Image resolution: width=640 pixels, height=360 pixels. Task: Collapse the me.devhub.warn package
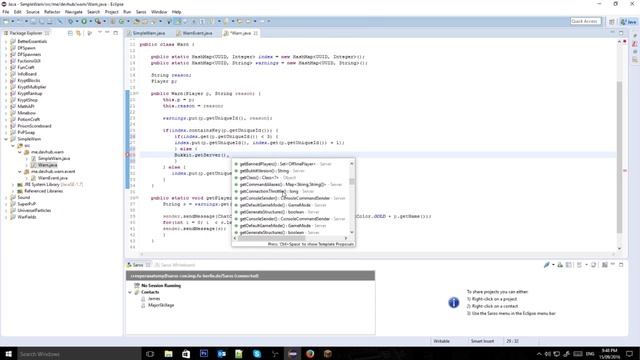[20, 152]
